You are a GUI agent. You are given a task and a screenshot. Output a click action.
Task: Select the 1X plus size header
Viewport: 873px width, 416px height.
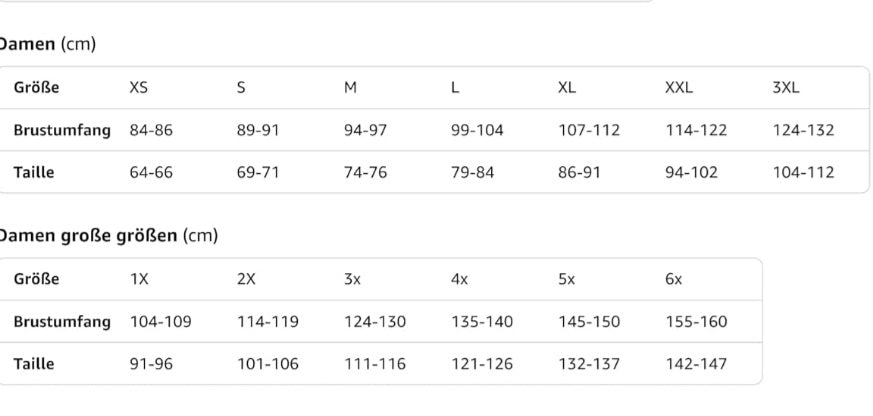[x=139, y=279]
